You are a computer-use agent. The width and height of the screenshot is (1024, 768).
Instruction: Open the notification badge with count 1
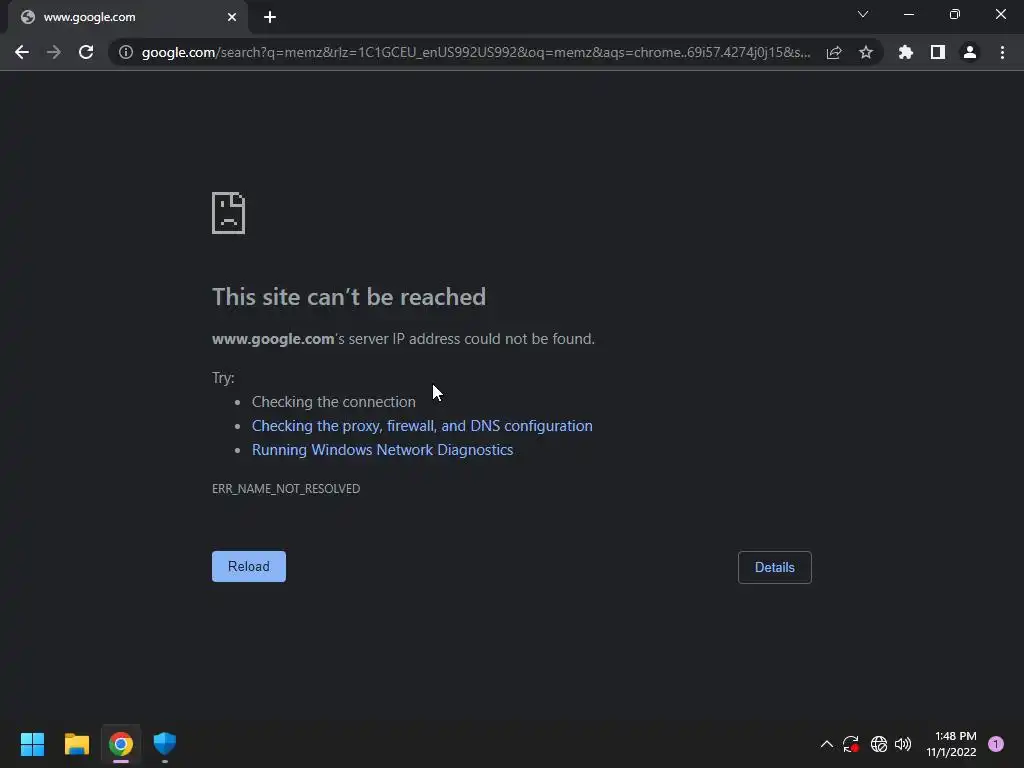(996, 744)
